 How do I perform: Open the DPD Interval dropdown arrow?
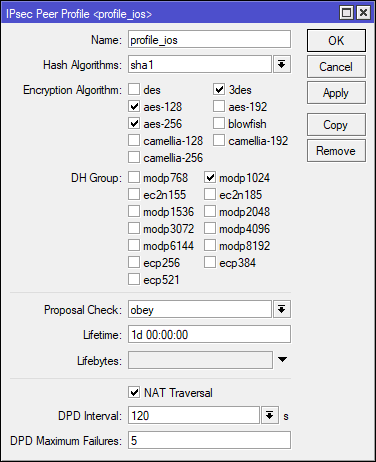point(270,415)
